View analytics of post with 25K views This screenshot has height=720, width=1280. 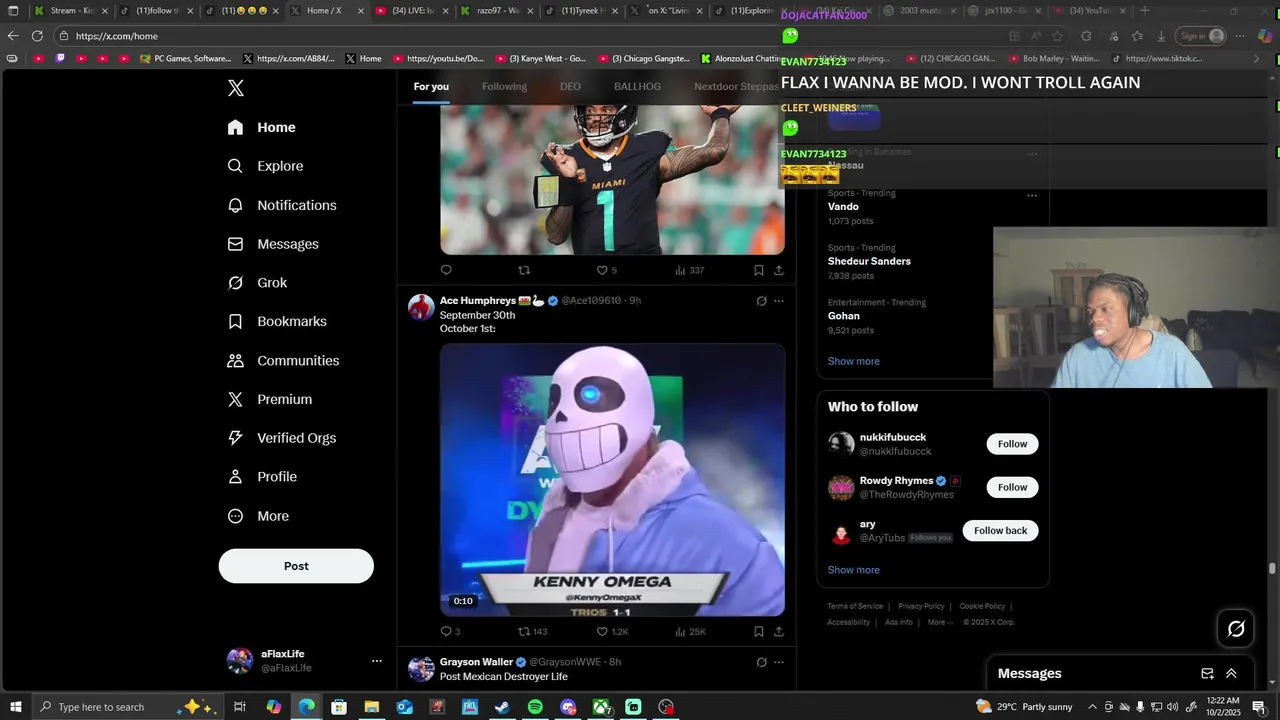(690, 632)
